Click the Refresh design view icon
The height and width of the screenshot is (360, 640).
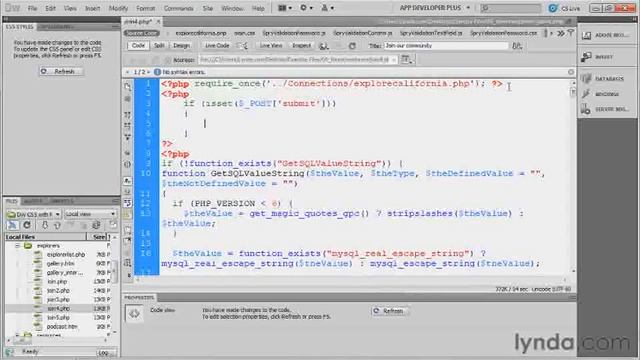click(x=352, y=46)
